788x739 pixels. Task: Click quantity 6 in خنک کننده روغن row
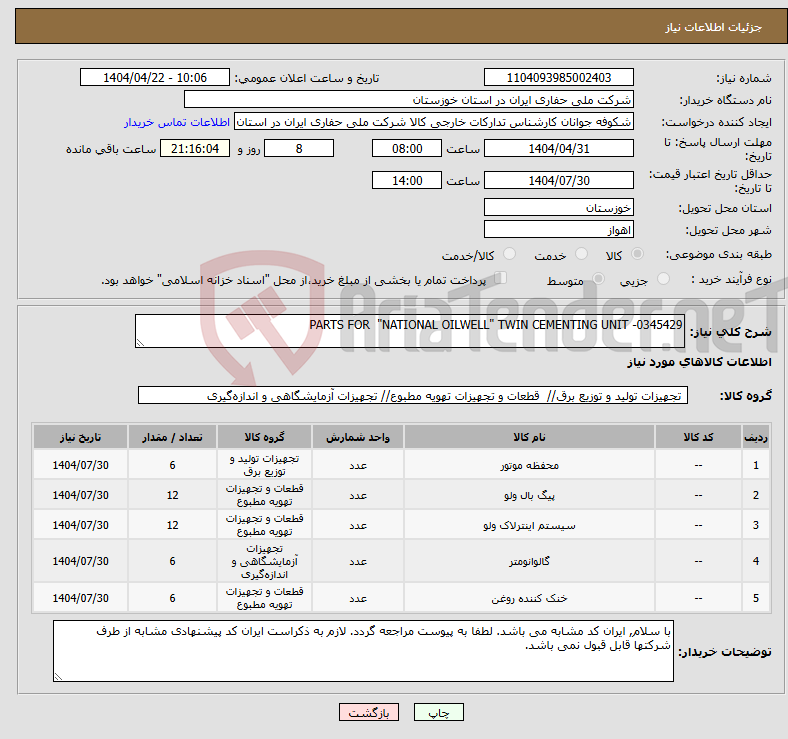tap(172, 598)
